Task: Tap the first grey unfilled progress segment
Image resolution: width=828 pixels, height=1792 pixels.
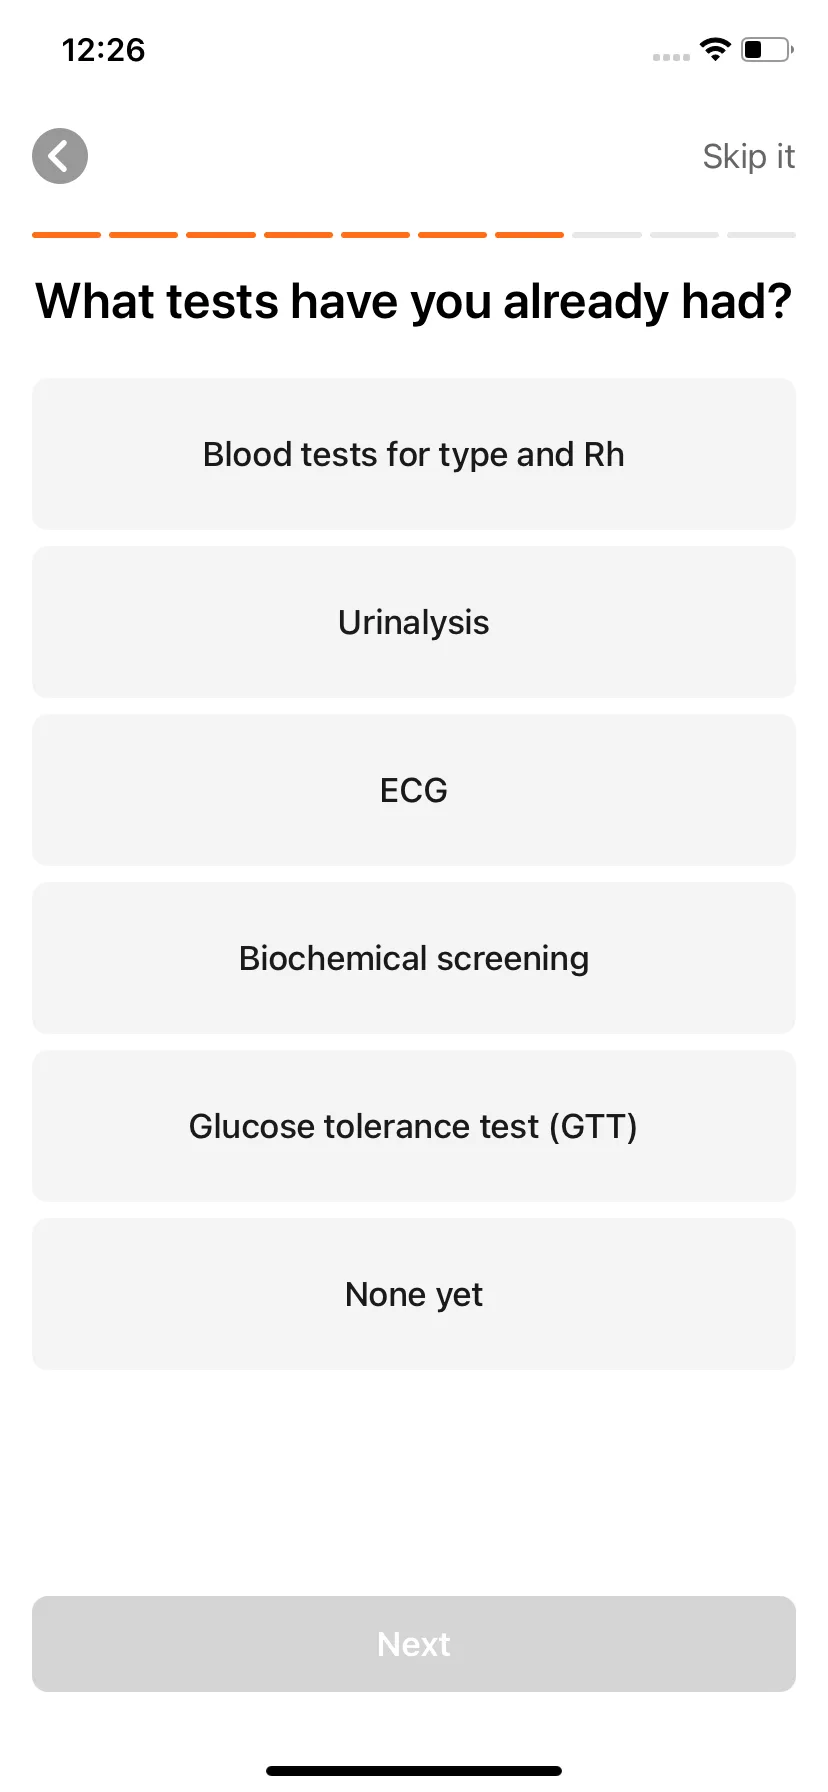Action: tap(607, 235)
